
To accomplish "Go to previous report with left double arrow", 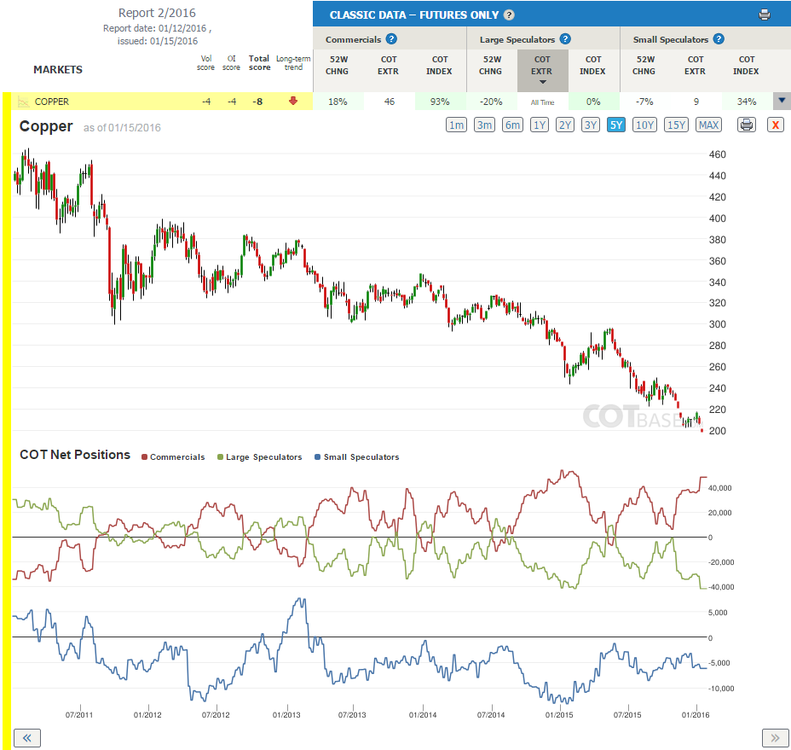I will (x=27, y=738).
